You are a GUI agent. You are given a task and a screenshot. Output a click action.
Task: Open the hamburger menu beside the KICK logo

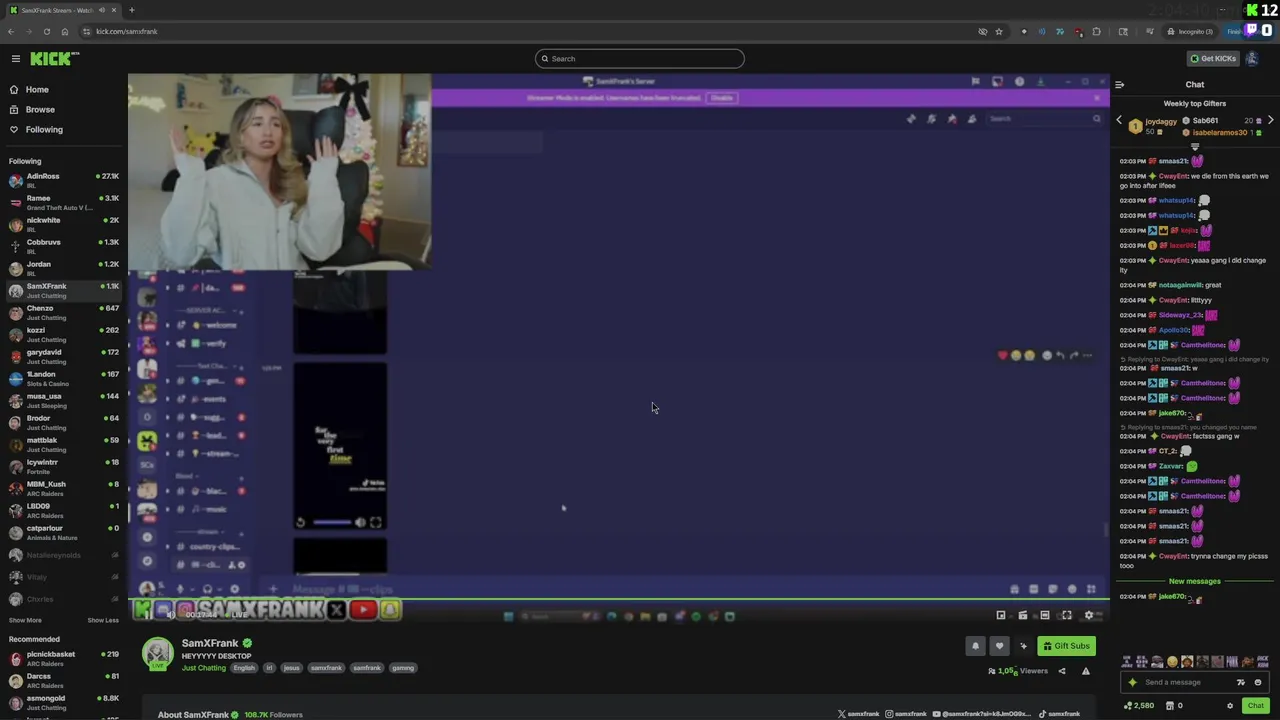tap(15, 58)
